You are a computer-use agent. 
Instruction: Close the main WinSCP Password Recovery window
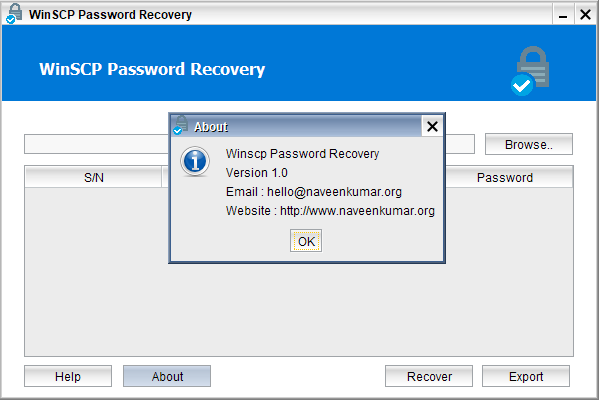[584, 15]
